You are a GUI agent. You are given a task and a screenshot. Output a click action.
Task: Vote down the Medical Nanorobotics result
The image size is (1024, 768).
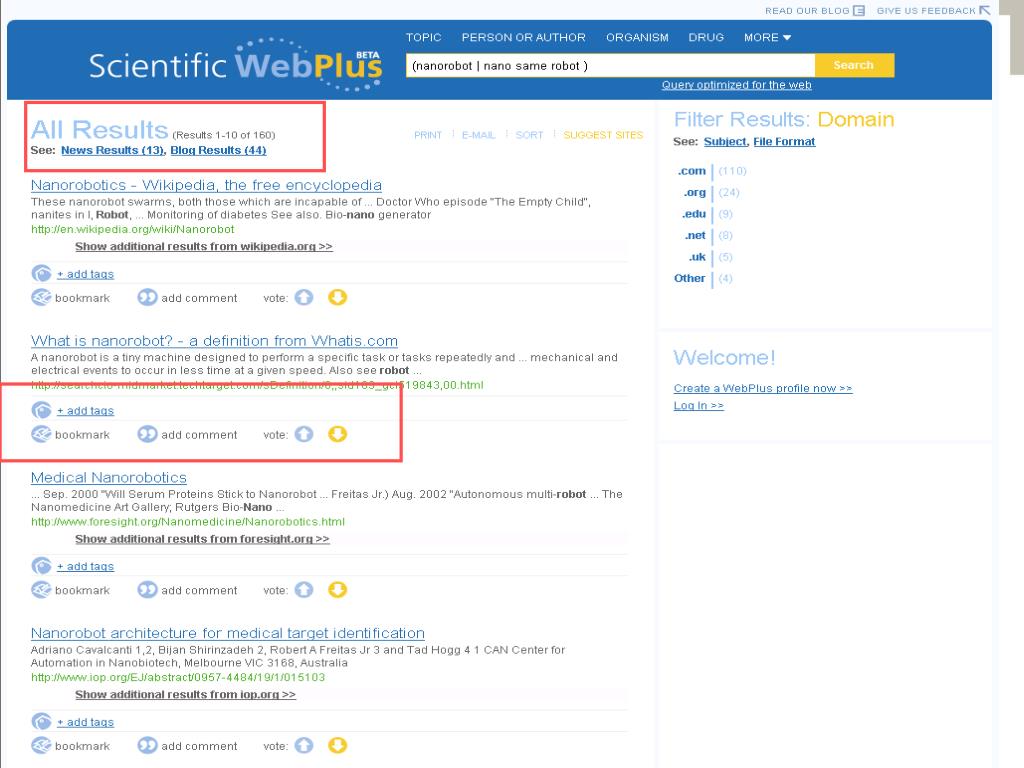[337, 590]
